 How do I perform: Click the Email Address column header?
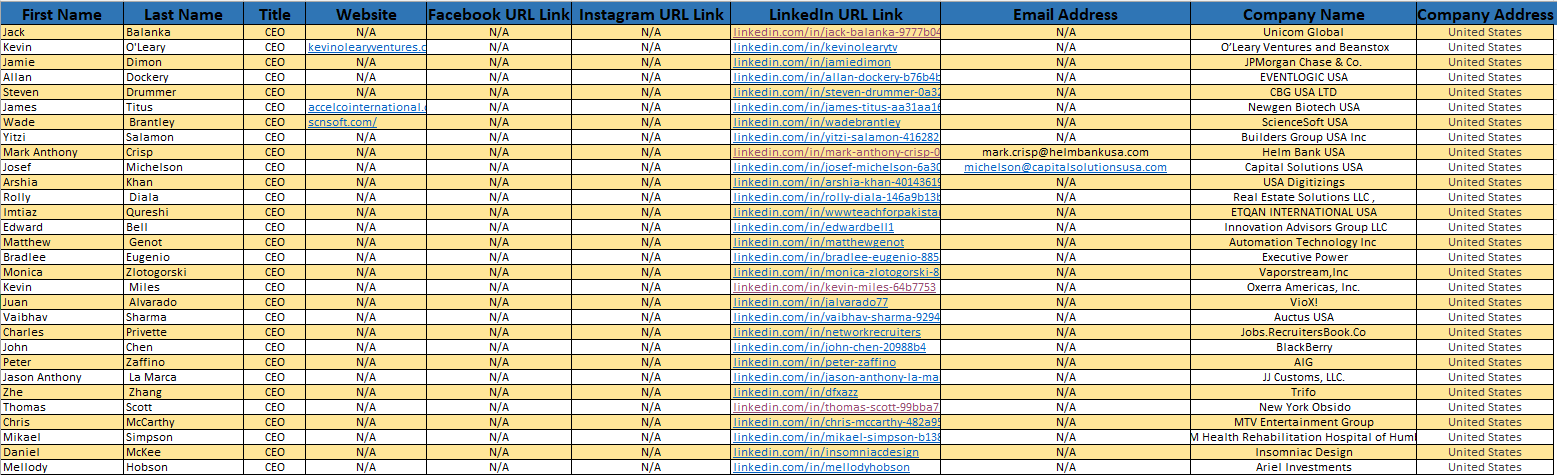(x=1066, y=14)
